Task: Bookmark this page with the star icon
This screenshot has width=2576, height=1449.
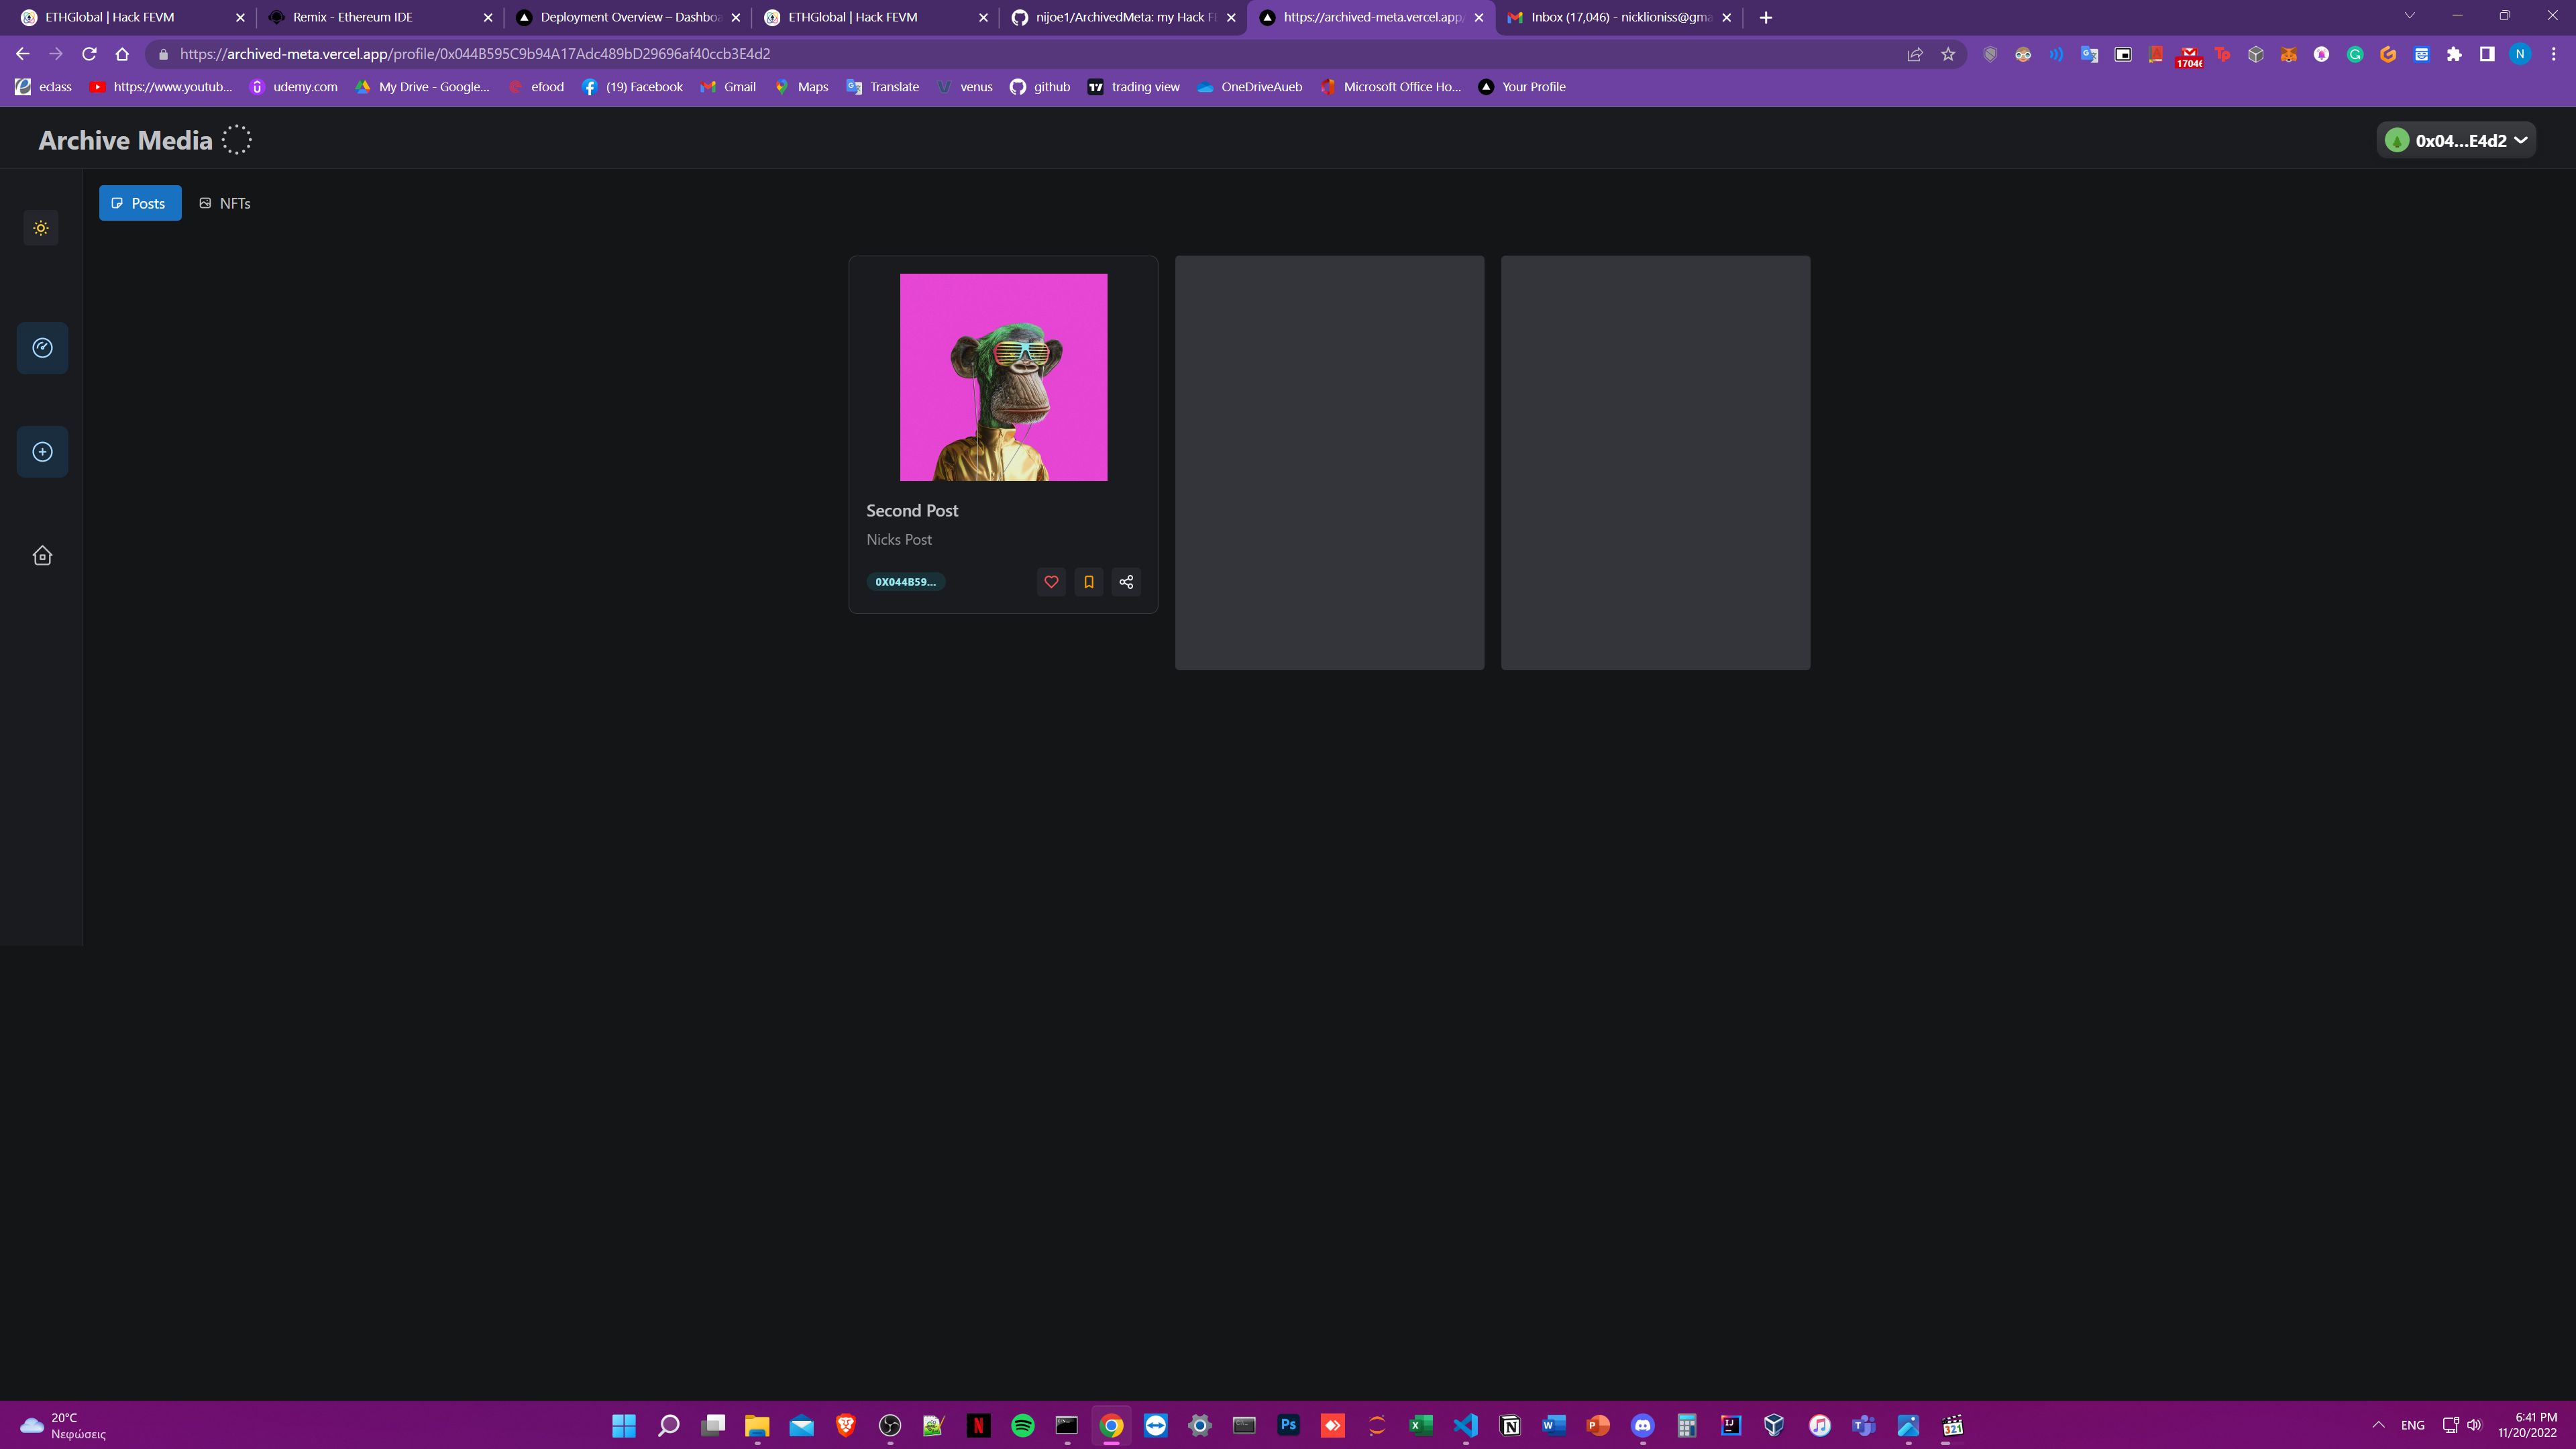Action: pos(1948,54)
